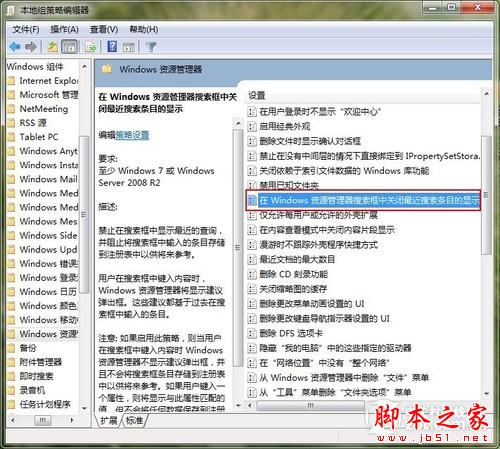Select the Windows Anyt tree node
The width and height of the screenshot is (500, 449).
click(49, 151)
